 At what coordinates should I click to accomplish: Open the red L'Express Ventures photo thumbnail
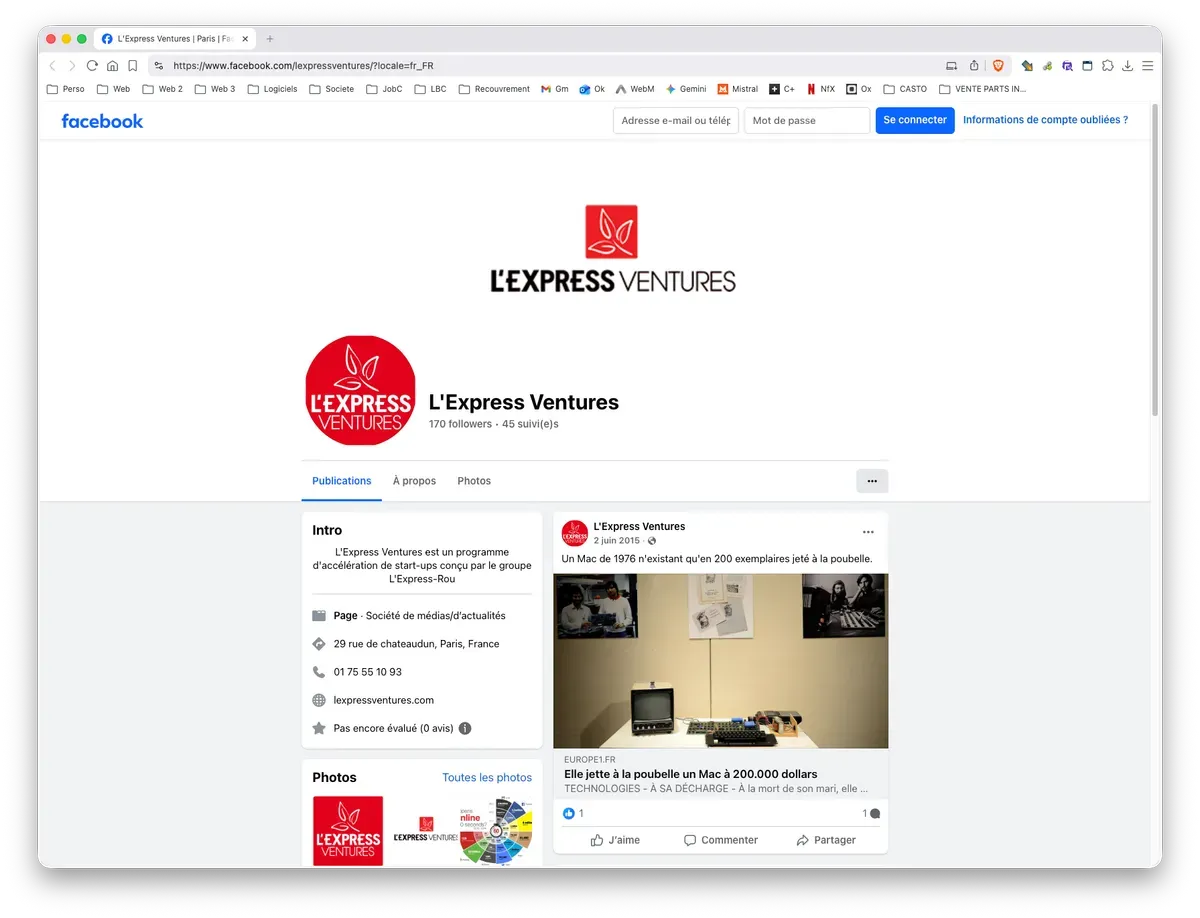pos(348,830)
